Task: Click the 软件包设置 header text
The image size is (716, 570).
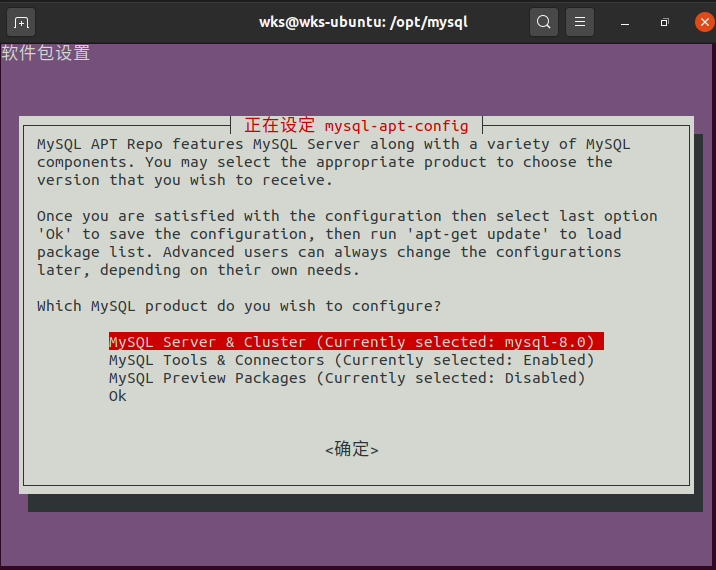Action: (45, 53)
